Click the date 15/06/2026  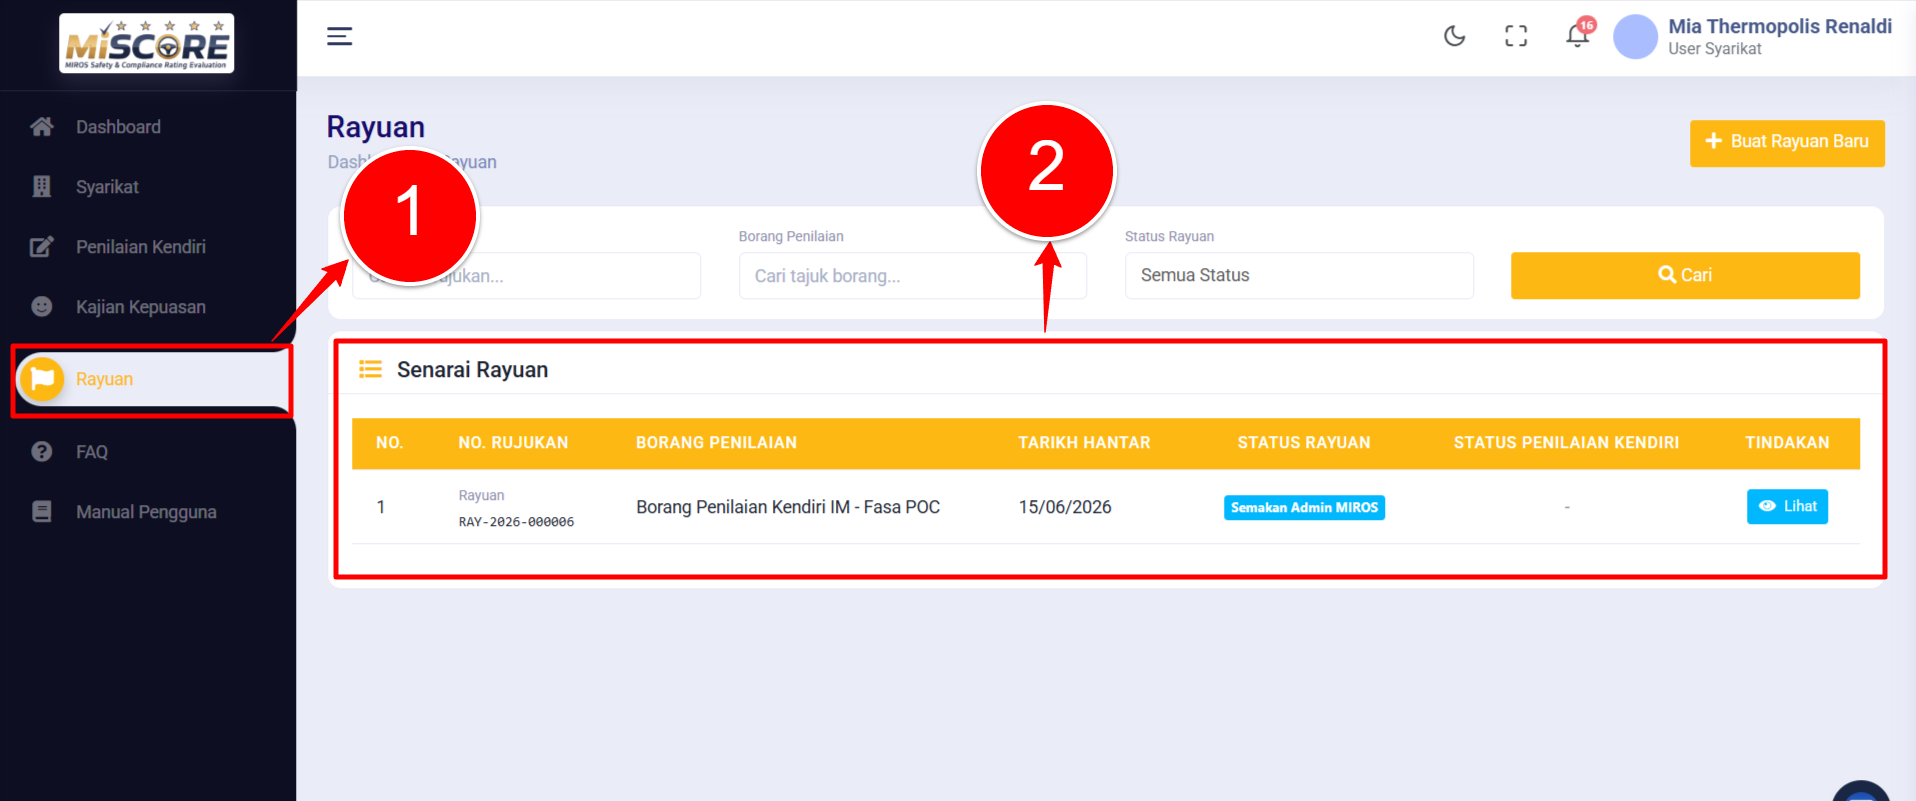pos(1065,507)
